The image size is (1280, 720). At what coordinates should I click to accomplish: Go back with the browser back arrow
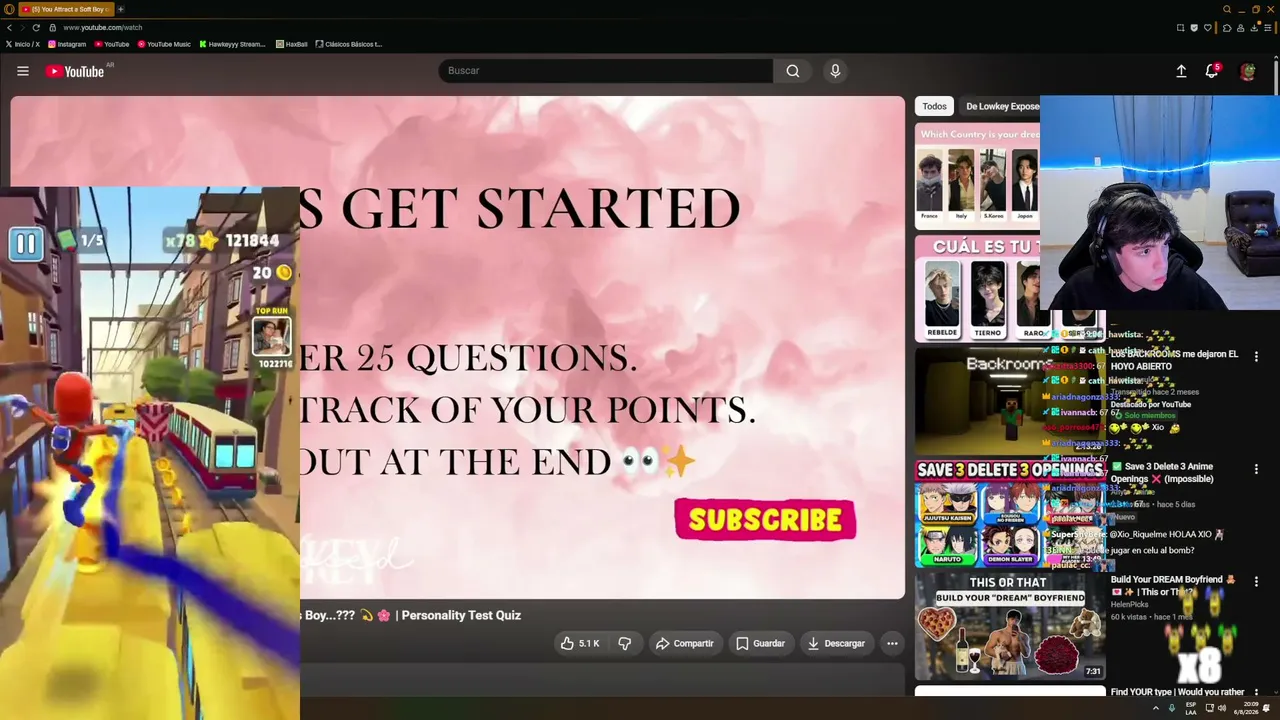coord(9,27)
